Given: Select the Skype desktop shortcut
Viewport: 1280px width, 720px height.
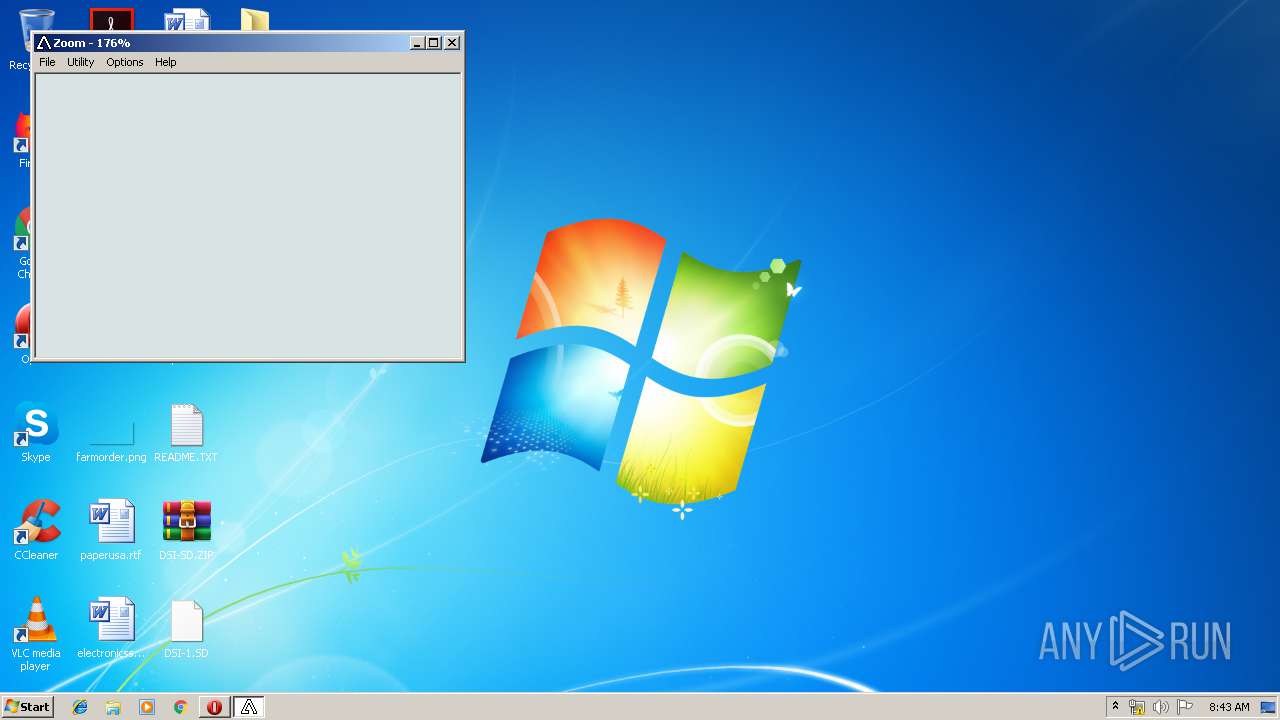Looking at the screenshot, I should (36, 433).
